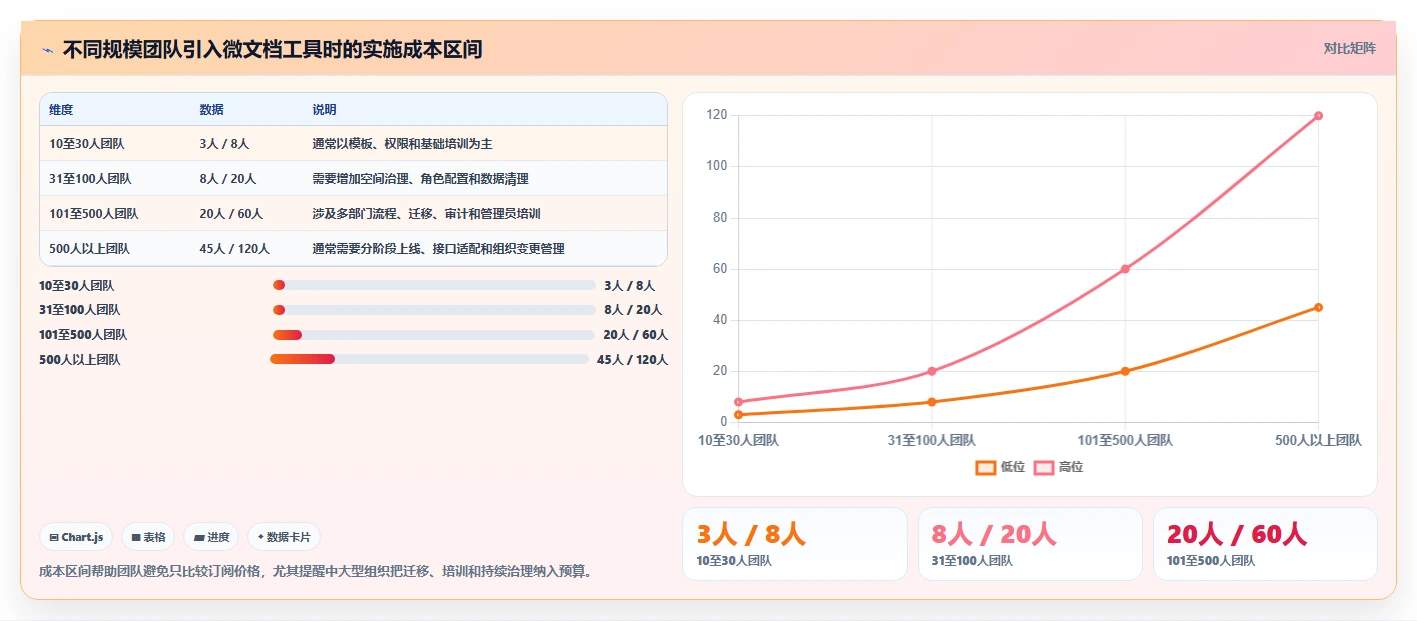This screenshot has width=1417, height=621.
Task: Click 高位 data point at 31至100人团队 (20)
Action: pos(932,371)
